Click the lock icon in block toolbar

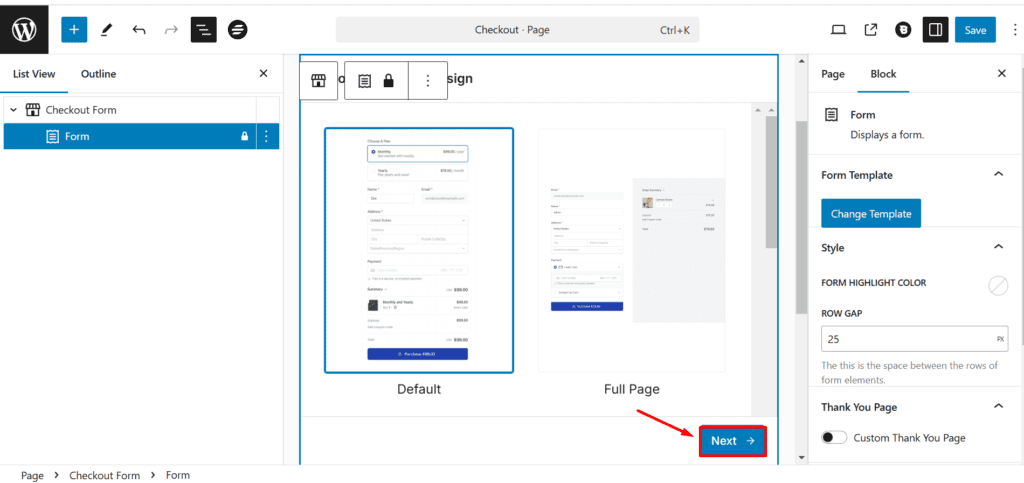pyautogui.click(x=388, y=81)
